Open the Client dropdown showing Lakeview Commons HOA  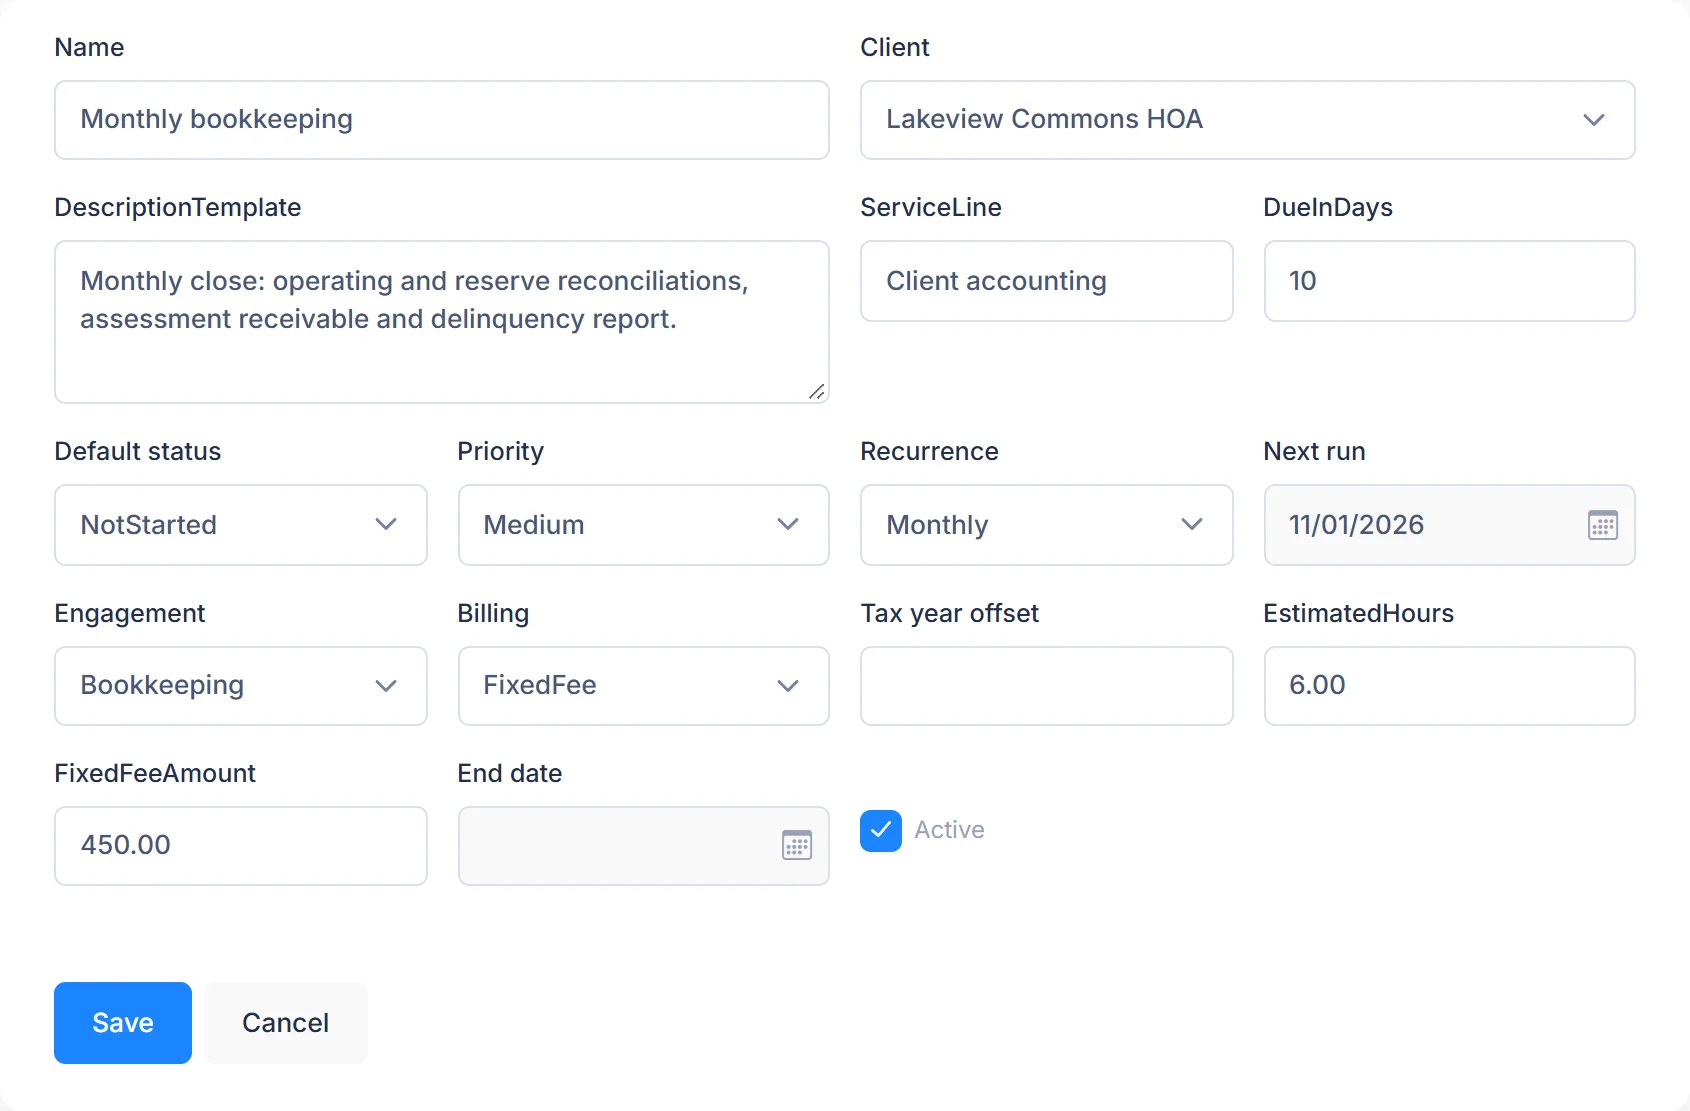tap(1247, 120)
